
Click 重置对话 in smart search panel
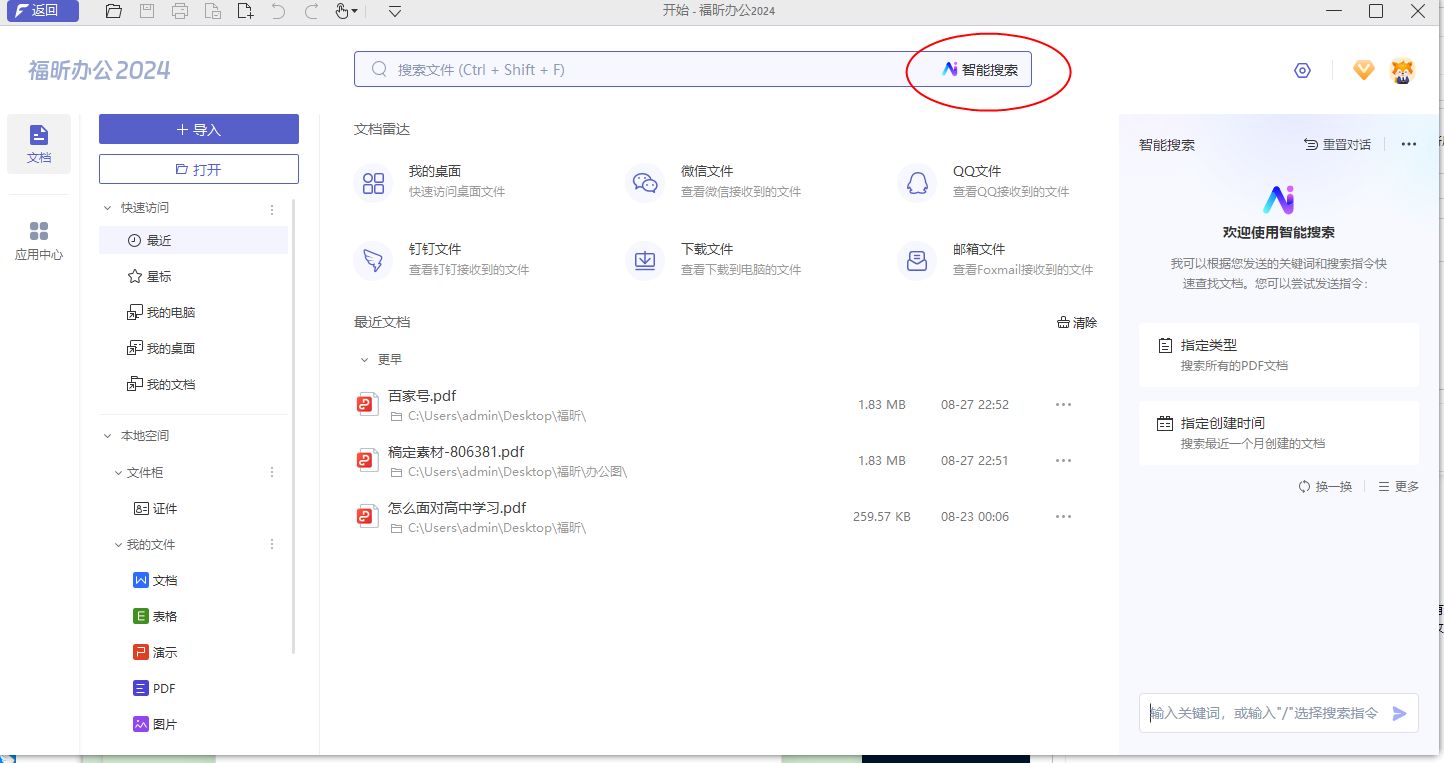click(x=1337, y=144)
